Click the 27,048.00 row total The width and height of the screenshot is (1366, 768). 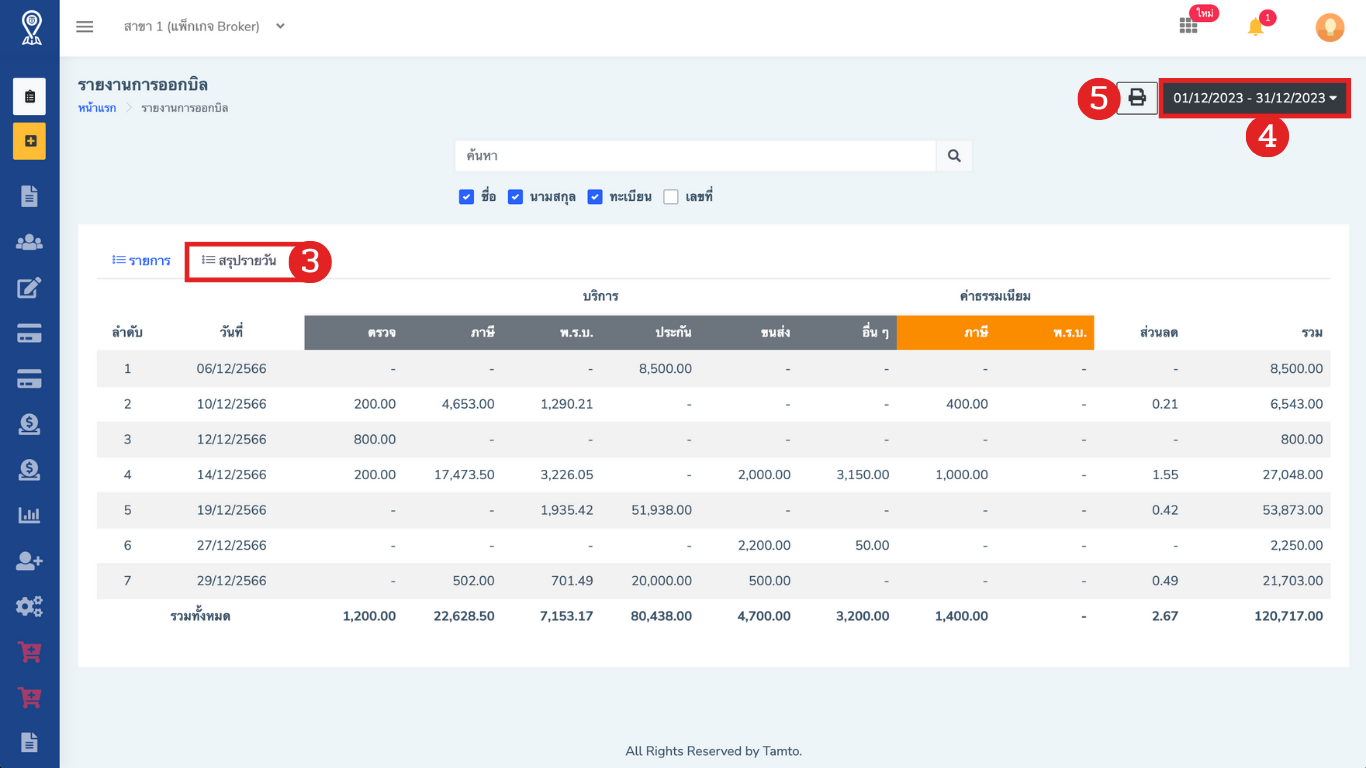[x=1292, y=475]
